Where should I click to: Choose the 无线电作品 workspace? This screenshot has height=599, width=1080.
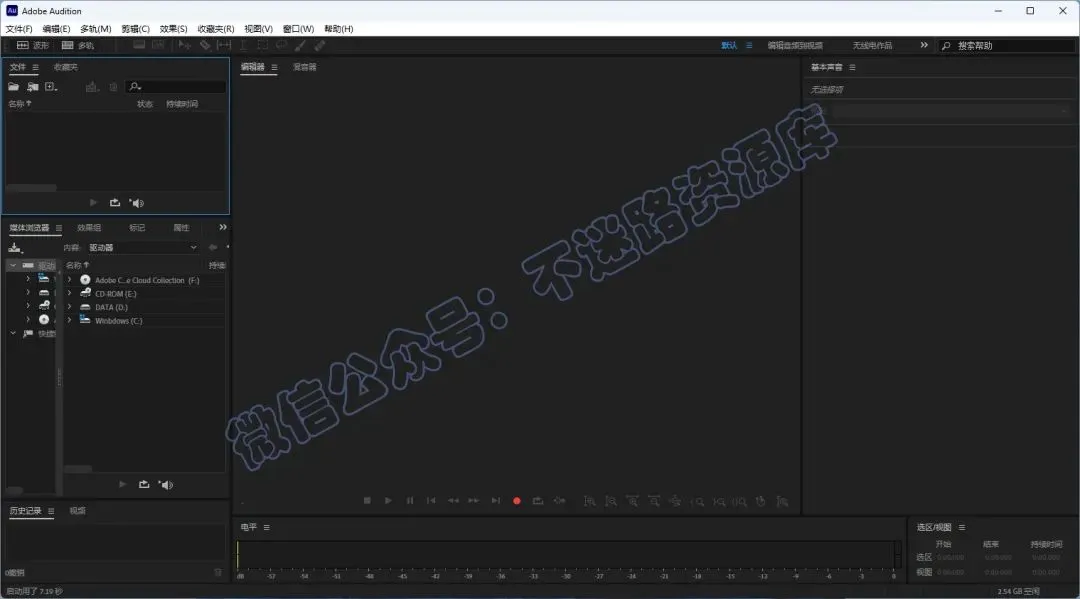[x=872, y=45]
